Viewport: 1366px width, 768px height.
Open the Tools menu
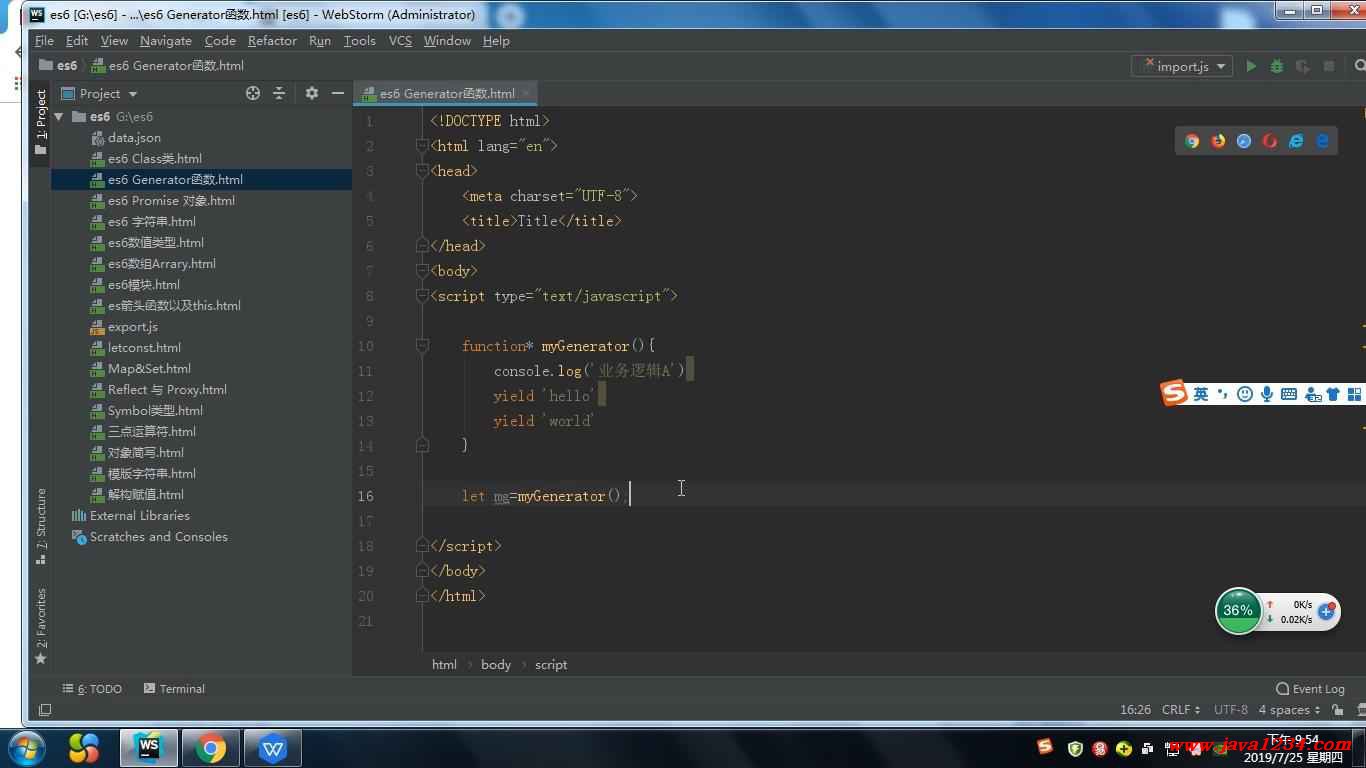(359, 41)
